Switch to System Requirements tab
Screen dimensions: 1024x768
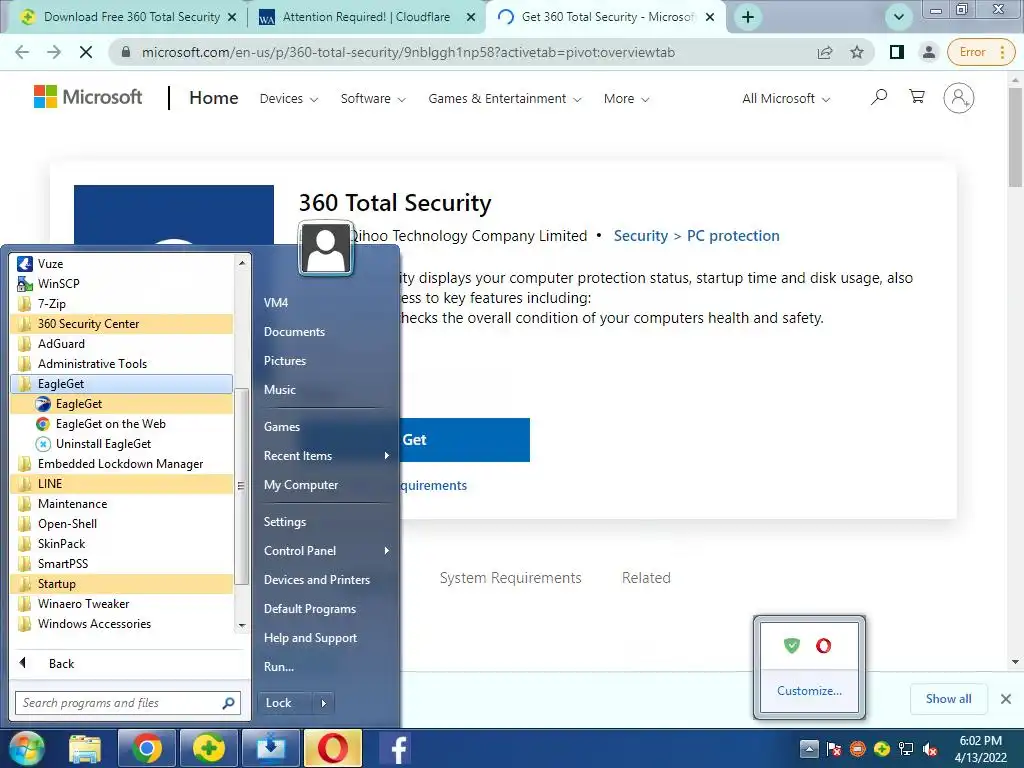pos(510,578)
